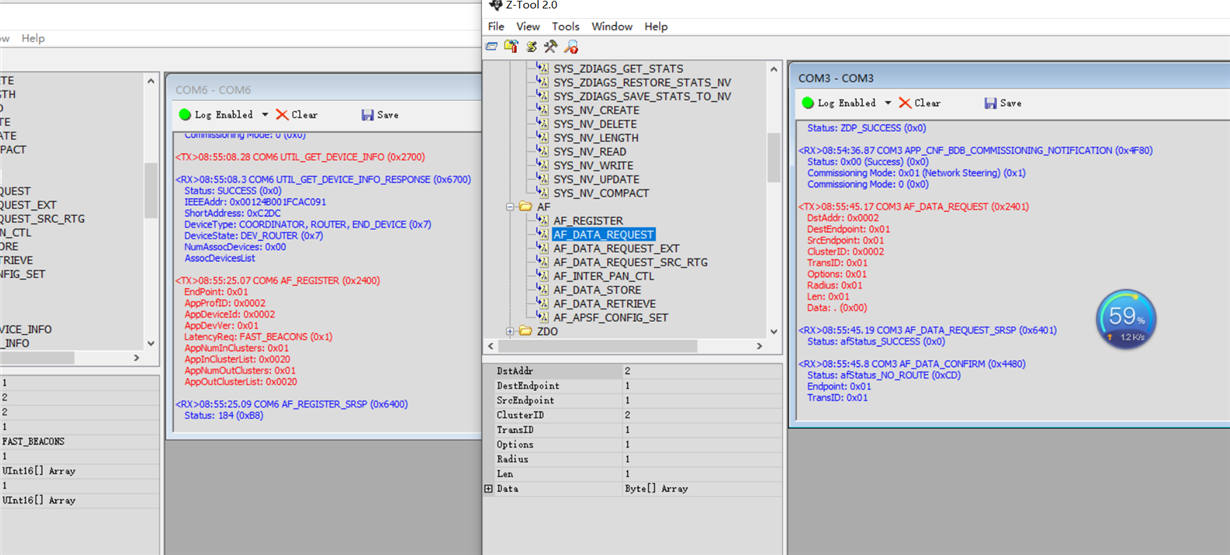
Task: Click the red X Clear icon in COM3
Action: [x=905, y=103]
